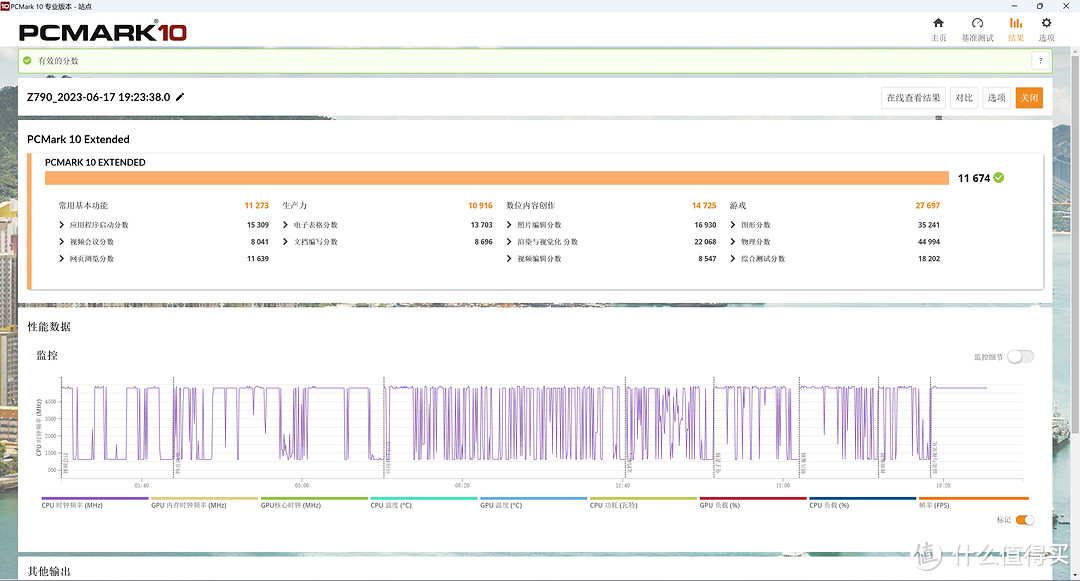Screen dimensions: 1080x581
Task: Select the dark blue CPU 负载 (%) legend
Action: [x=862, y=503]
